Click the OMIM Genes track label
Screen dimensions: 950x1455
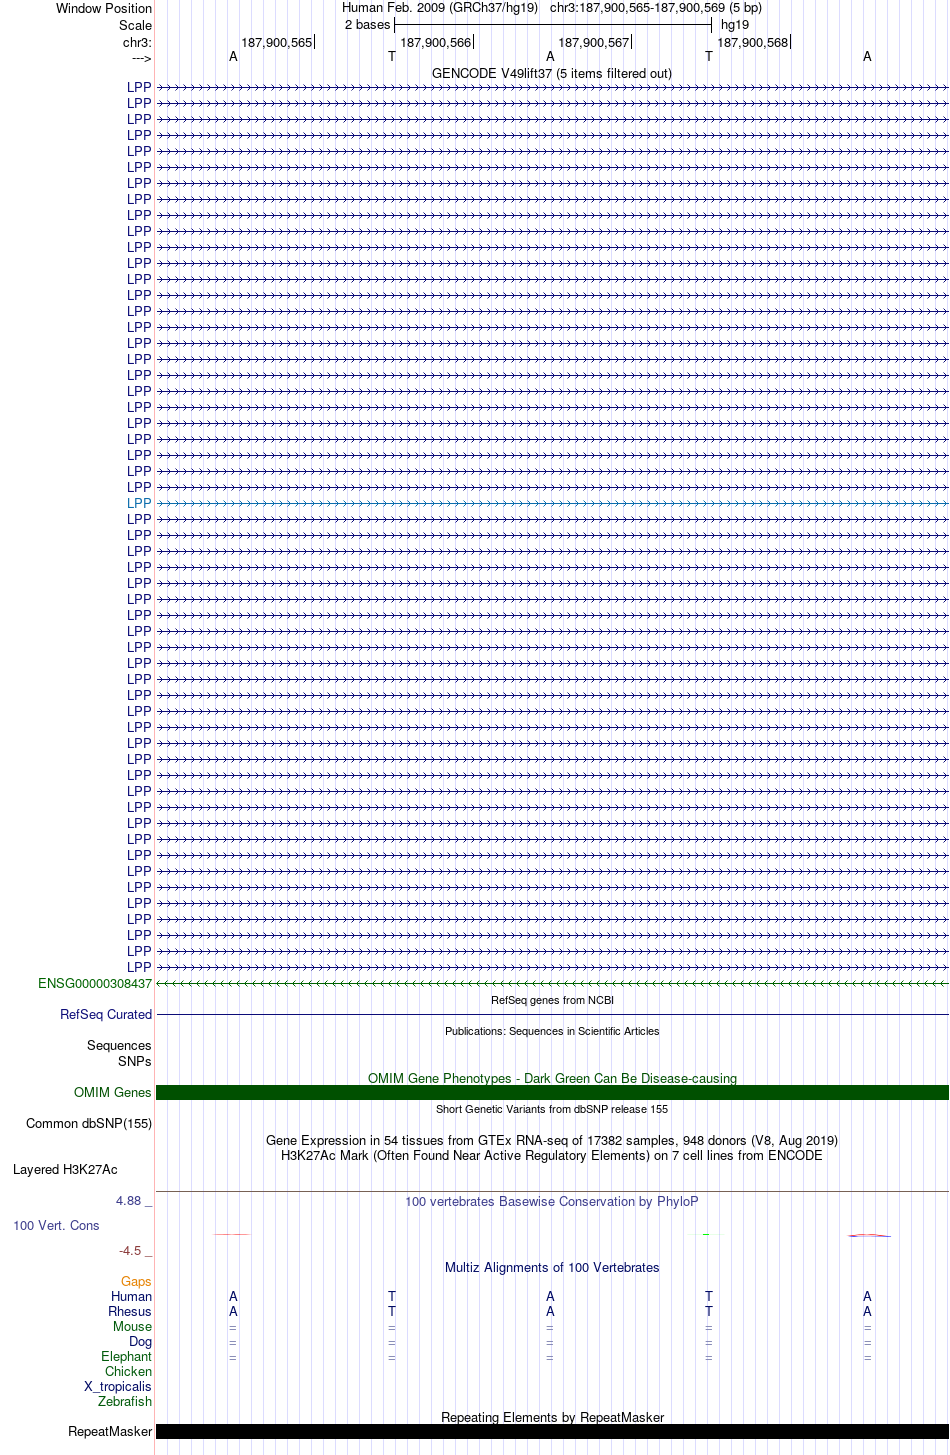pos(113,1092)
